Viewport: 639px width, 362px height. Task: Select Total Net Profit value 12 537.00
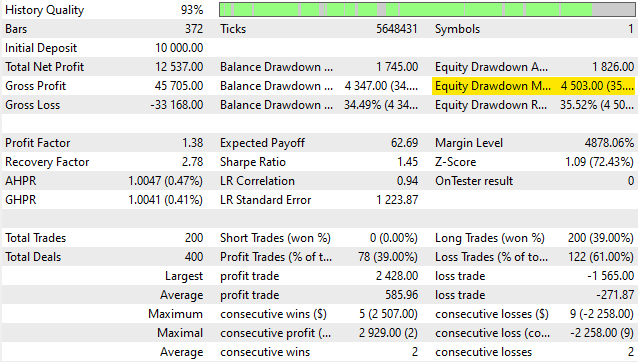pos(179,67)
